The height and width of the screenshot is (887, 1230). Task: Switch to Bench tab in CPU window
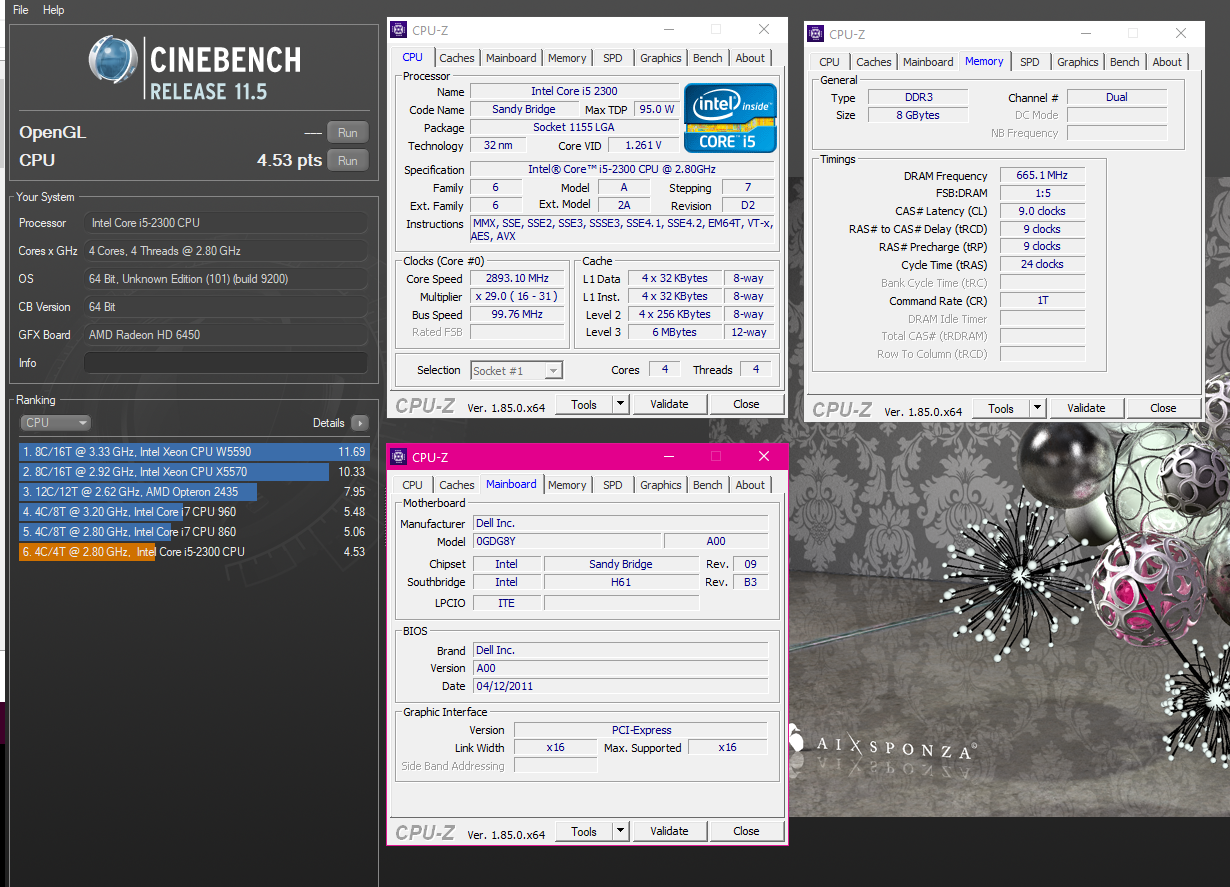click(708, 58)
